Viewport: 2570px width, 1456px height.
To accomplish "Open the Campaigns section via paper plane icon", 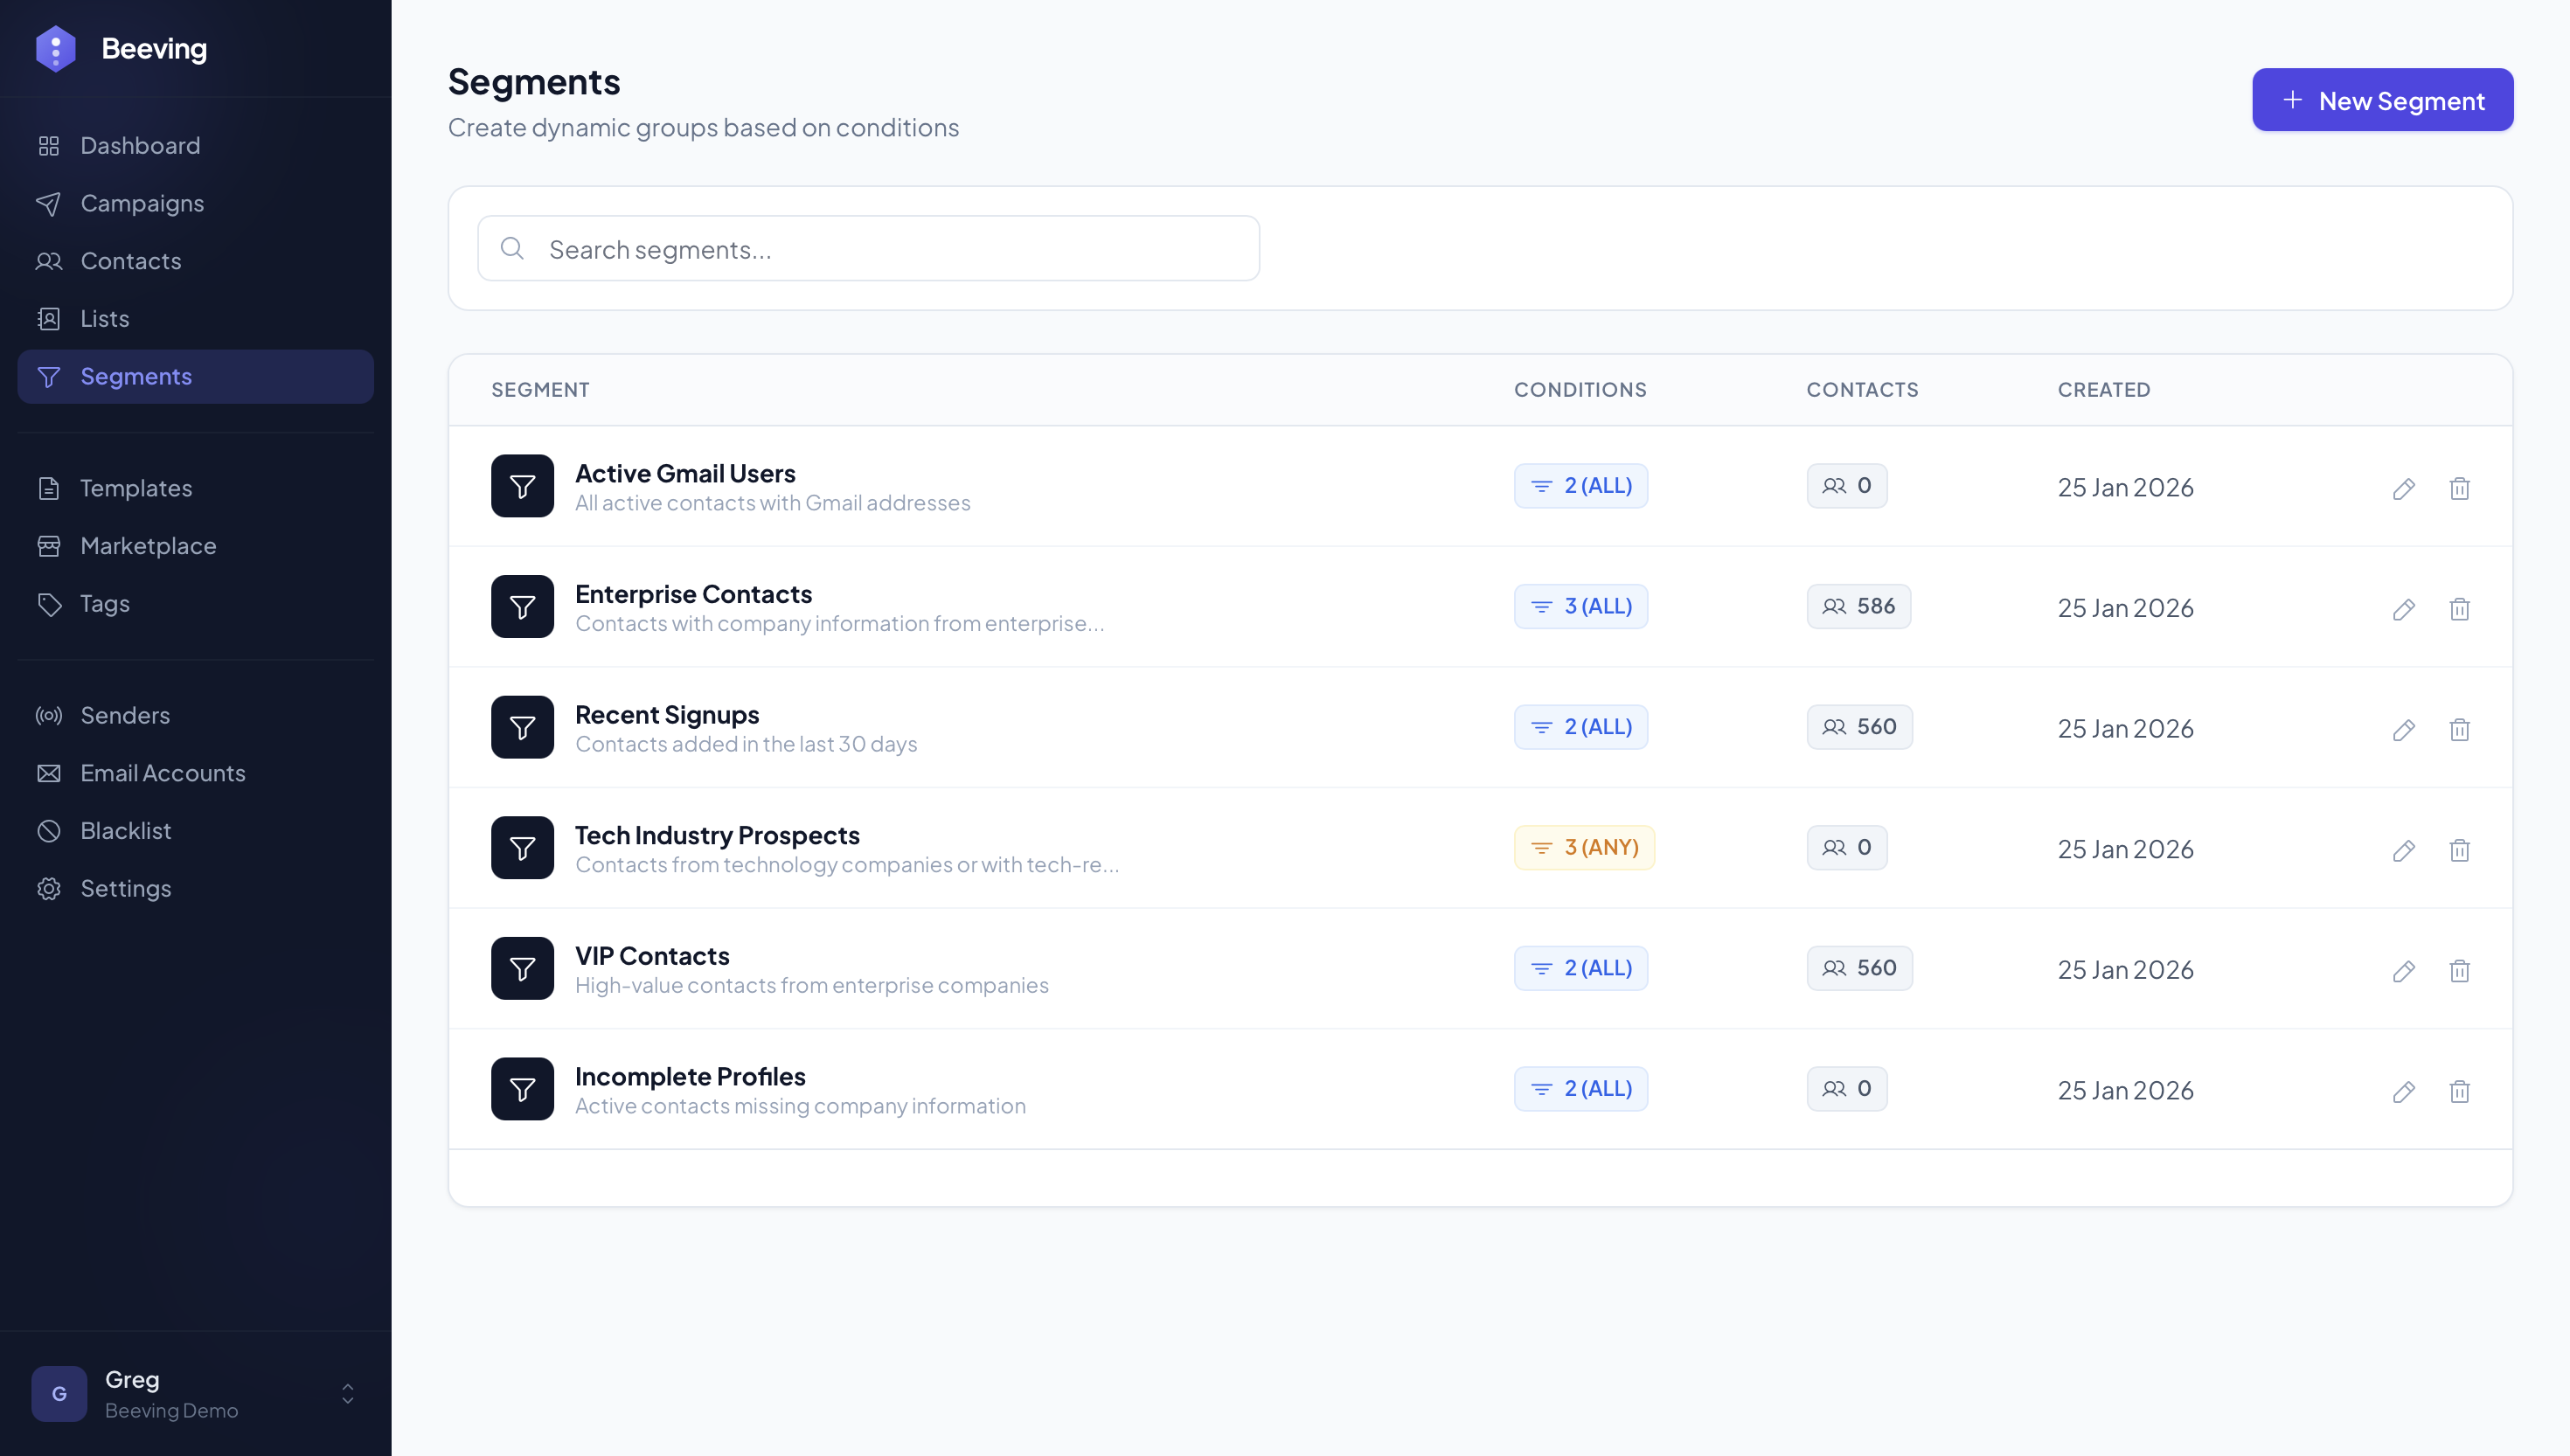I will [x=50, y=204].
